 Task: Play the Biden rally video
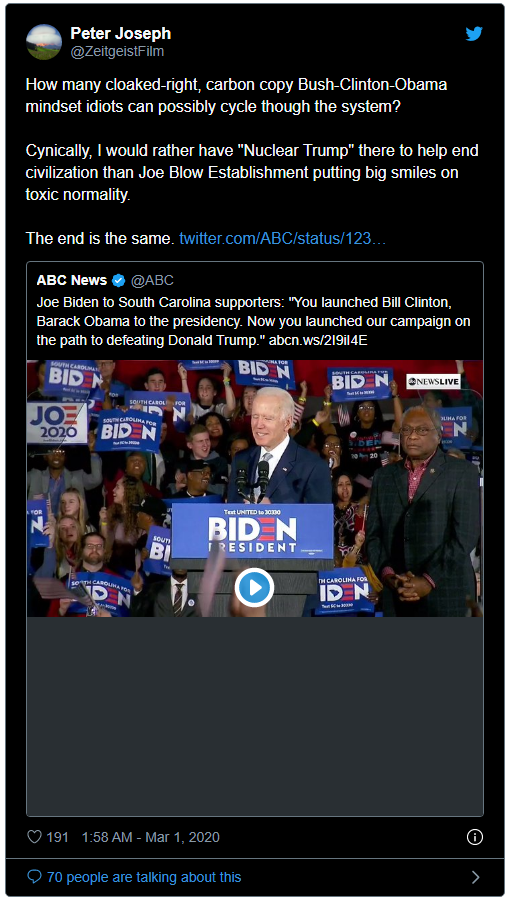pos(254,587)
